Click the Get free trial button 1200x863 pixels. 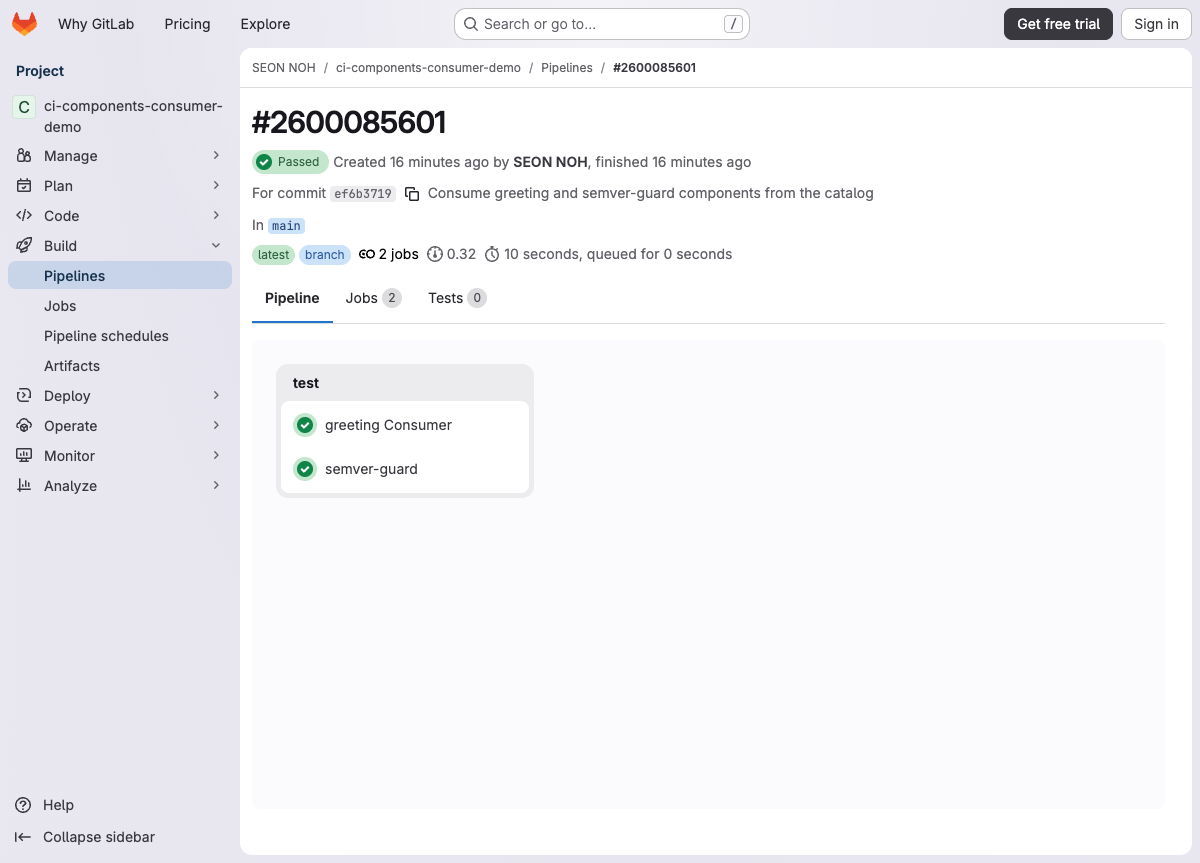[x=1058, y=24]
